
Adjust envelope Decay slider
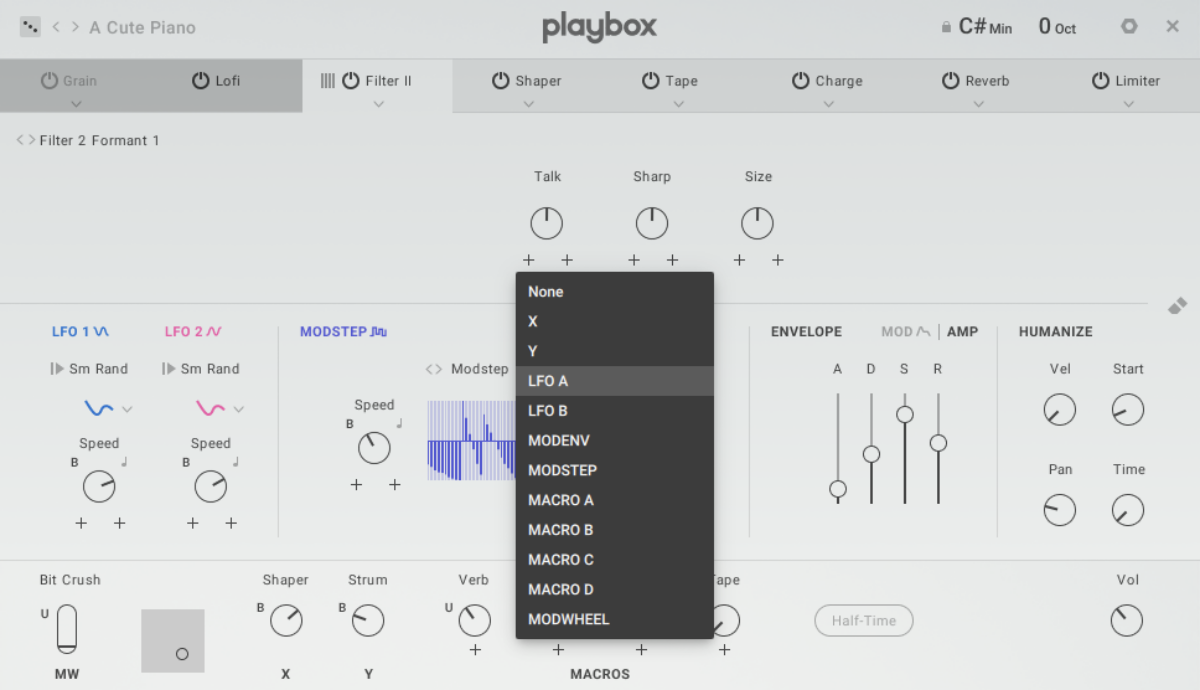[871, 448]
